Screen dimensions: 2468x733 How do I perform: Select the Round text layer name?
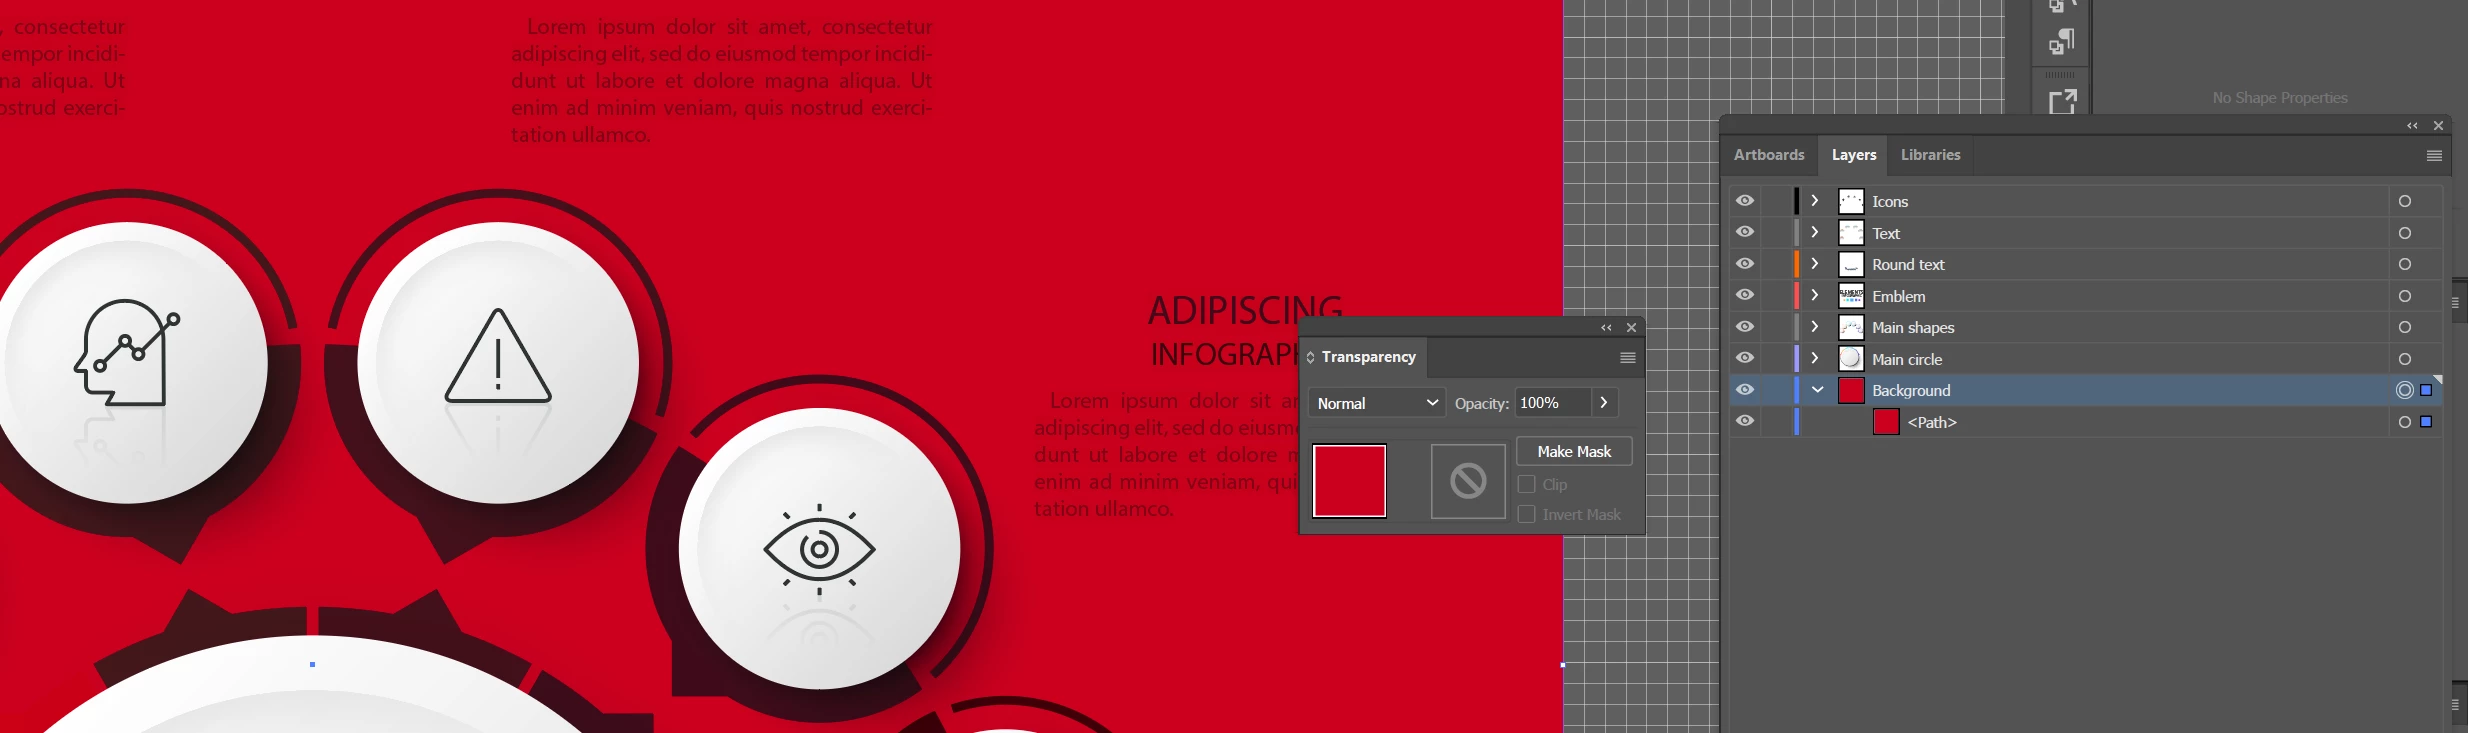[x=1908, y=265]
